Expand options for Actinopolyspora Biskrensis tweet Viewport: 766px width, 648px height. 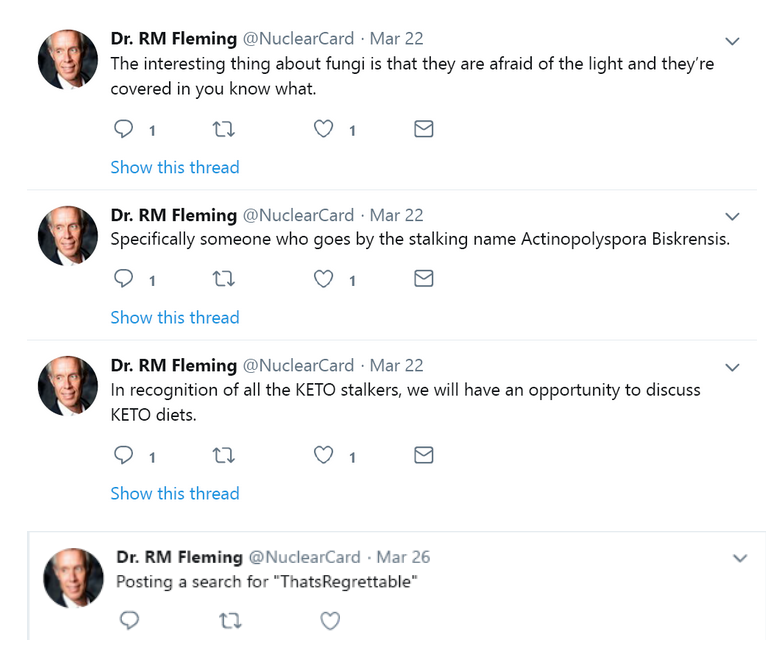tap(732, 217)
